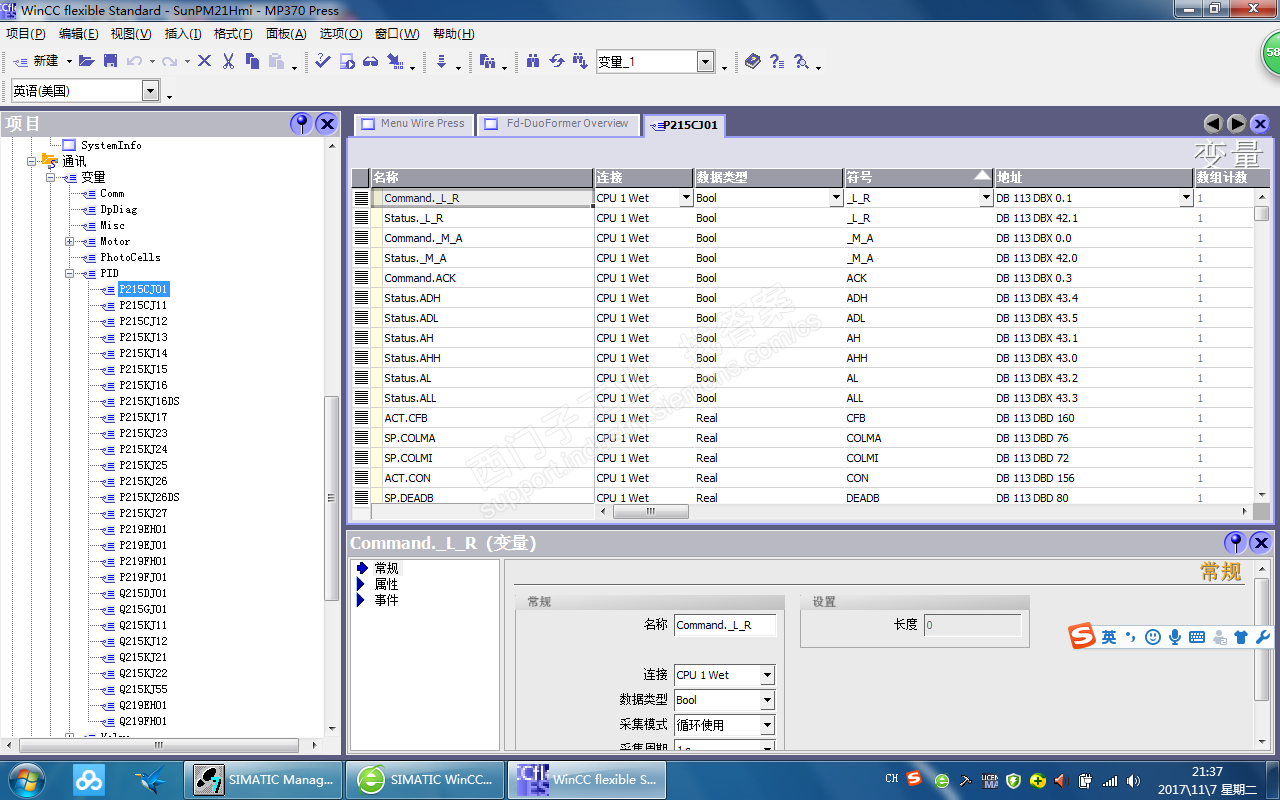Paste using the clipboard toolbar icon

pyautogui.click(x=276, y=61)
